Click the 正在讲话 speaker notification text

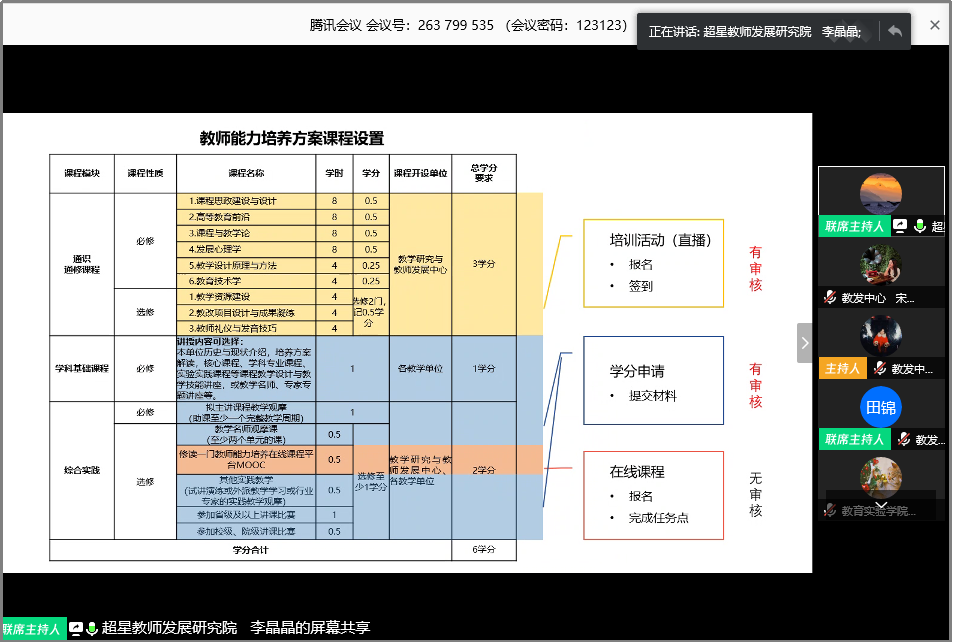click(x=755, y=32)
